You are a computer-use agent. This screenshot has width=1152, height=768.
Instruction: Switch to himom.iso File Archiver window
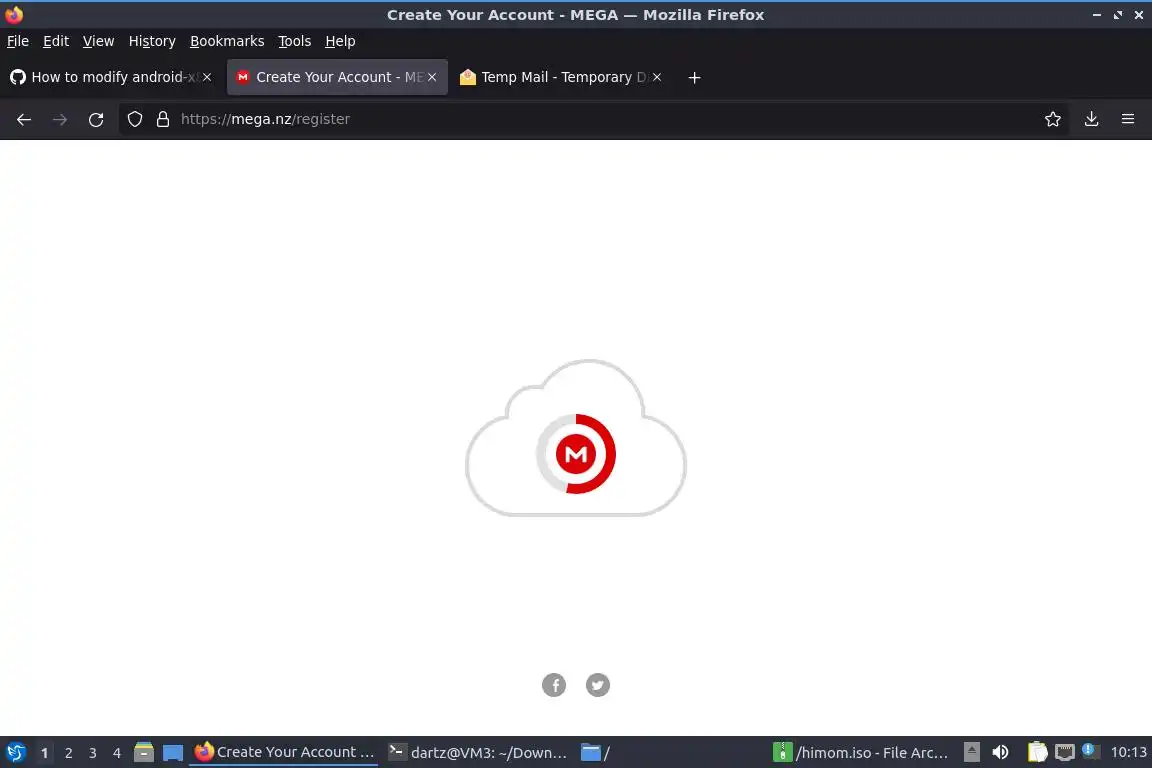pos(861,753)
